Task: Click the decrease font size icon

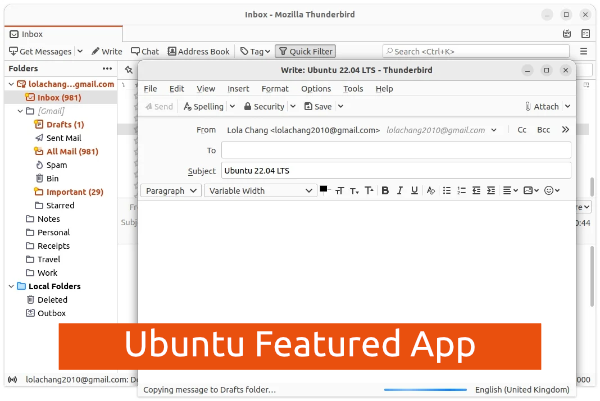Action: pyautogui.click(x=354, y=190)
